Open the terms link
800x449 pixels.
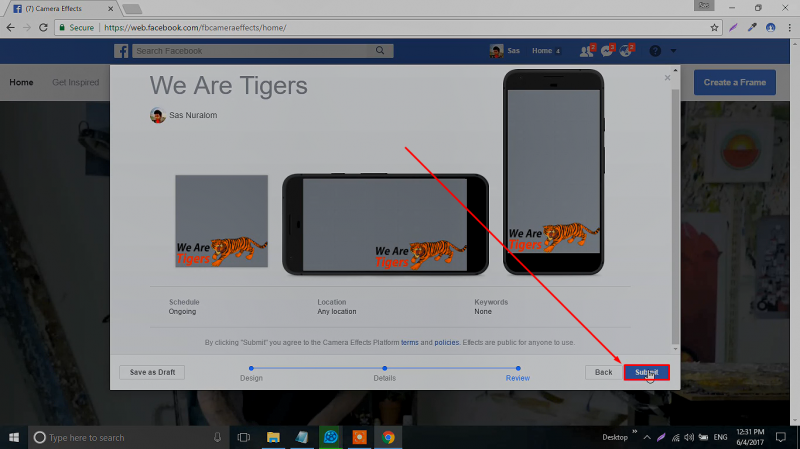[x=410, y=342]
